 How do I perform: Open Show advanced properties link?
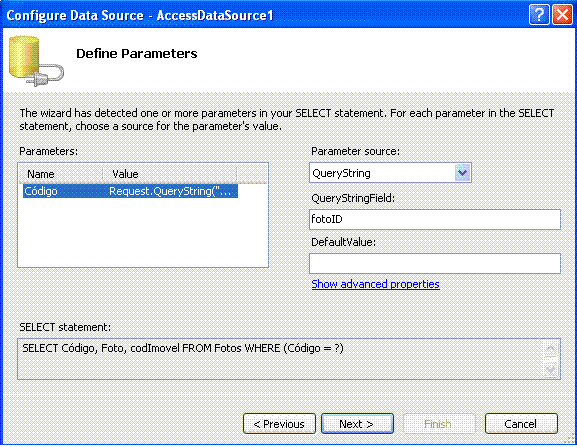(x=375, y=284)
